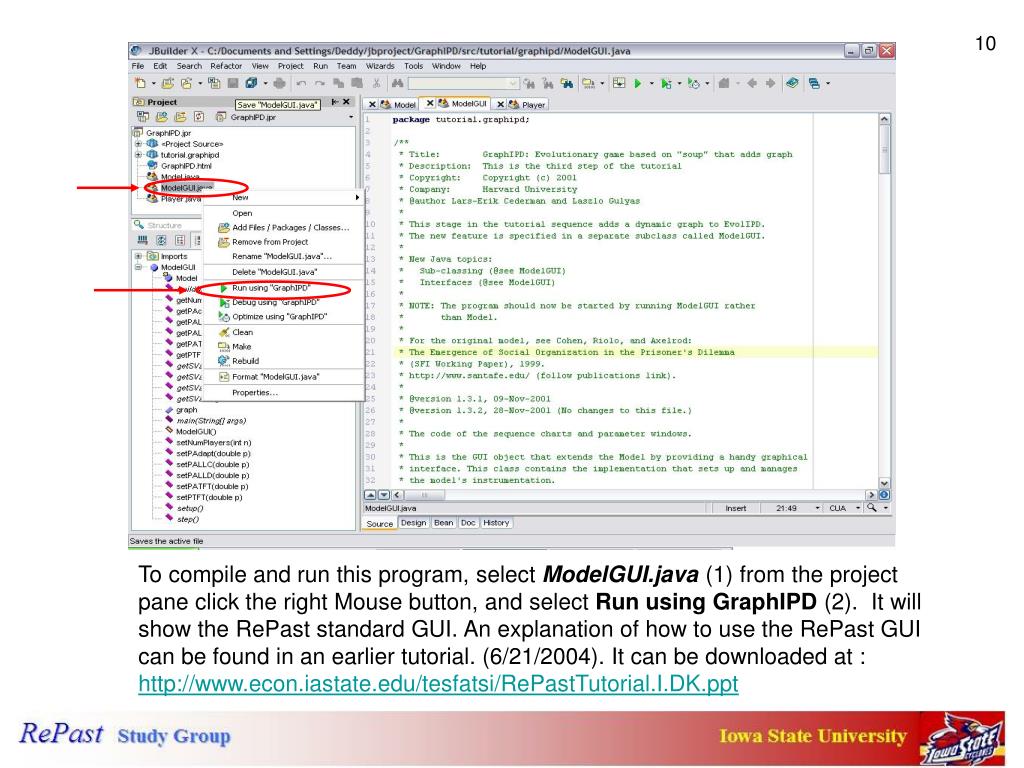
Task: Click the New file toolbar icon
Action: click(x=140, y=83)
